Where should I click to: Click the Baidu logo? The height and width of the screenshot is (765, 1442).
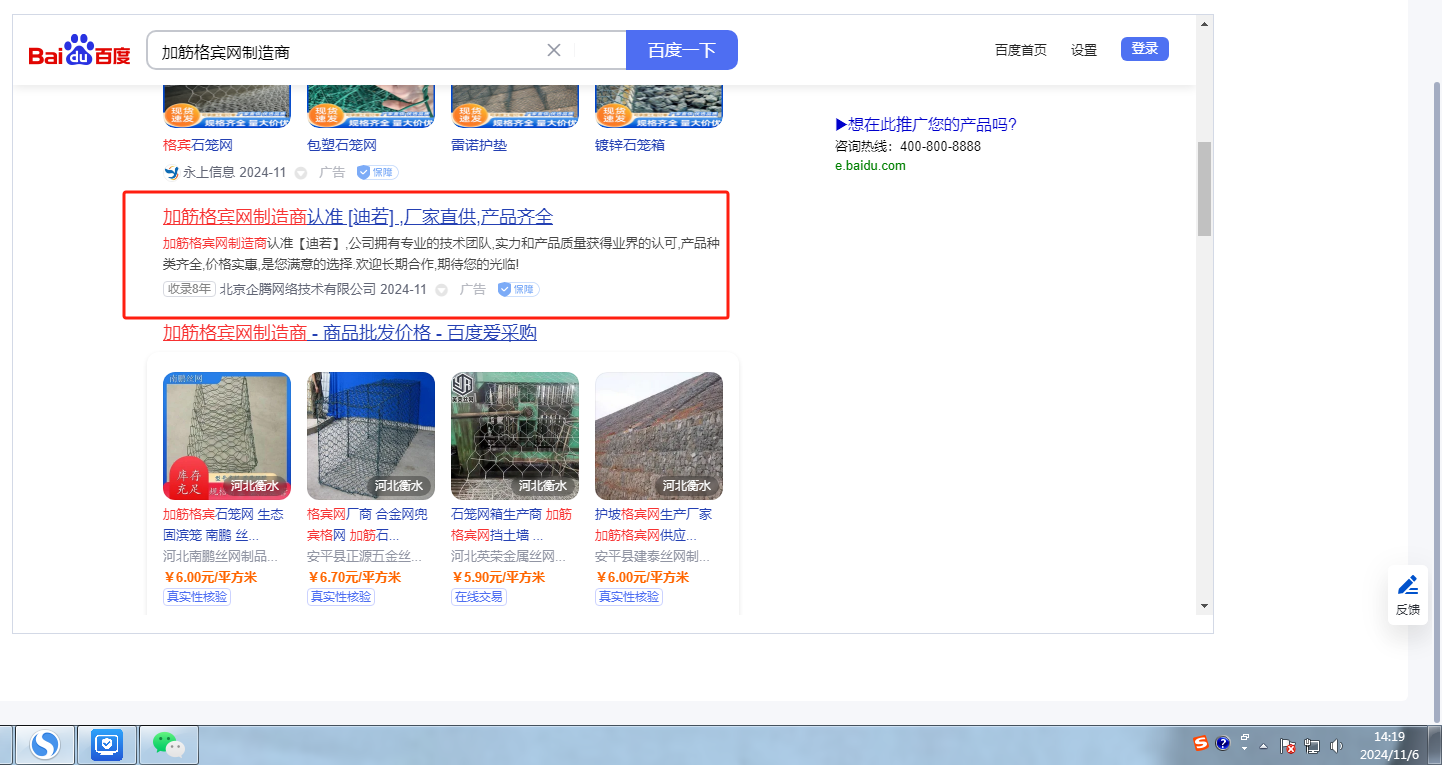[x=80, y=50]
